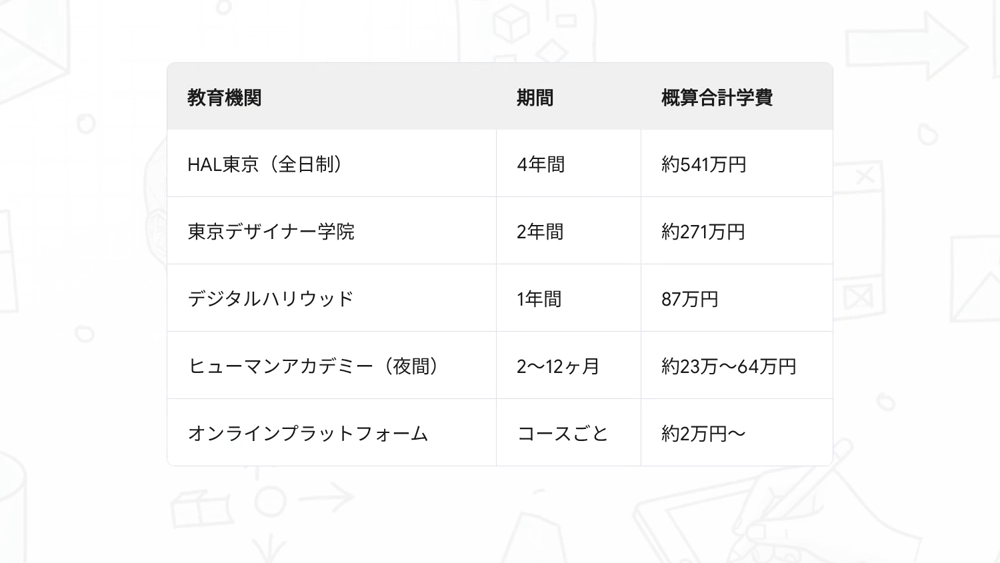1000x563 pixels.
Task: Select the HAL東京(全日制) cell
Action: point(266,164)
